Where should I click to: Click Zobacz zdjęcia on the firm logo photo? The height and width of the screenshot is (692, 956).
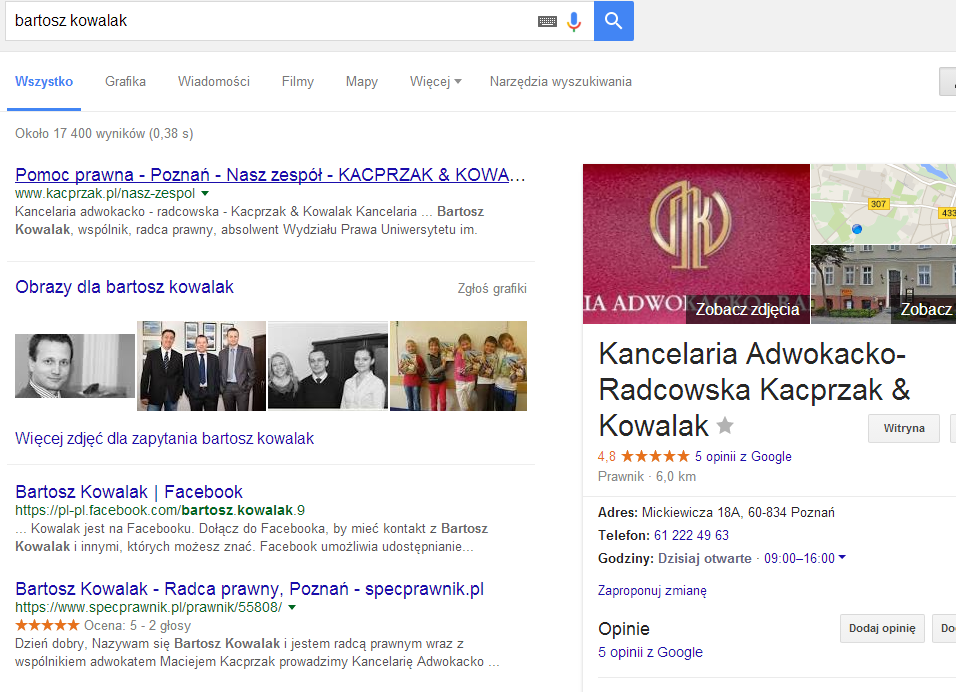tap(747, 310)
